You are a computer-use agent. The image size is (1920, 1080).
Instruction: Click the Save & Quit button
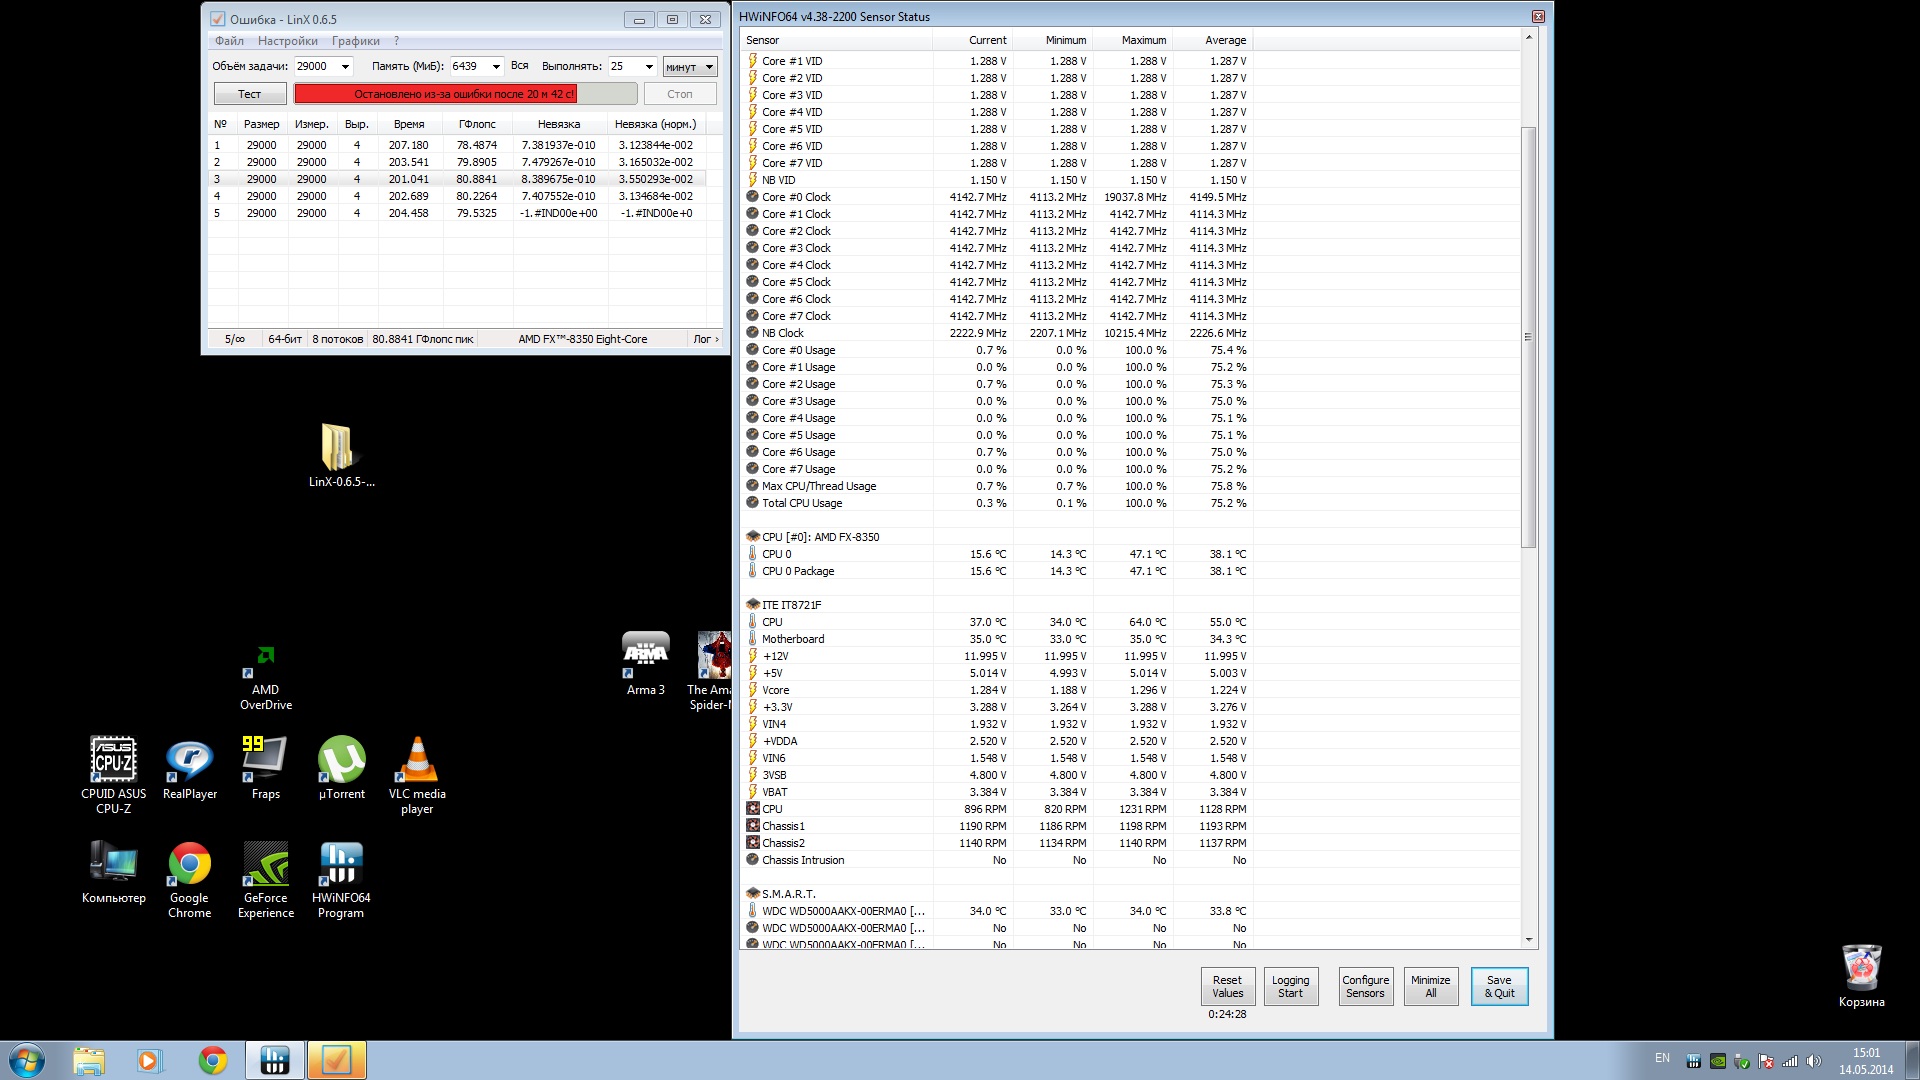[1499, 986]
